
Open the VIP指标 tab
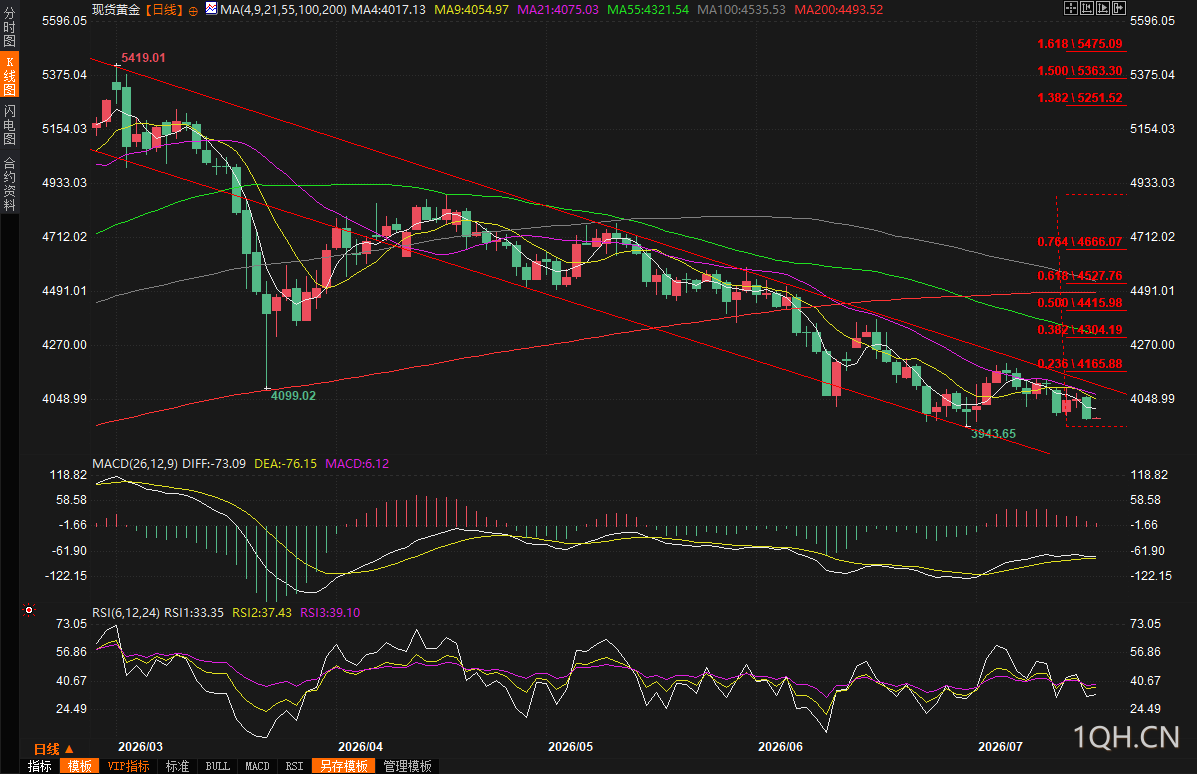click(x=128, y=766)
